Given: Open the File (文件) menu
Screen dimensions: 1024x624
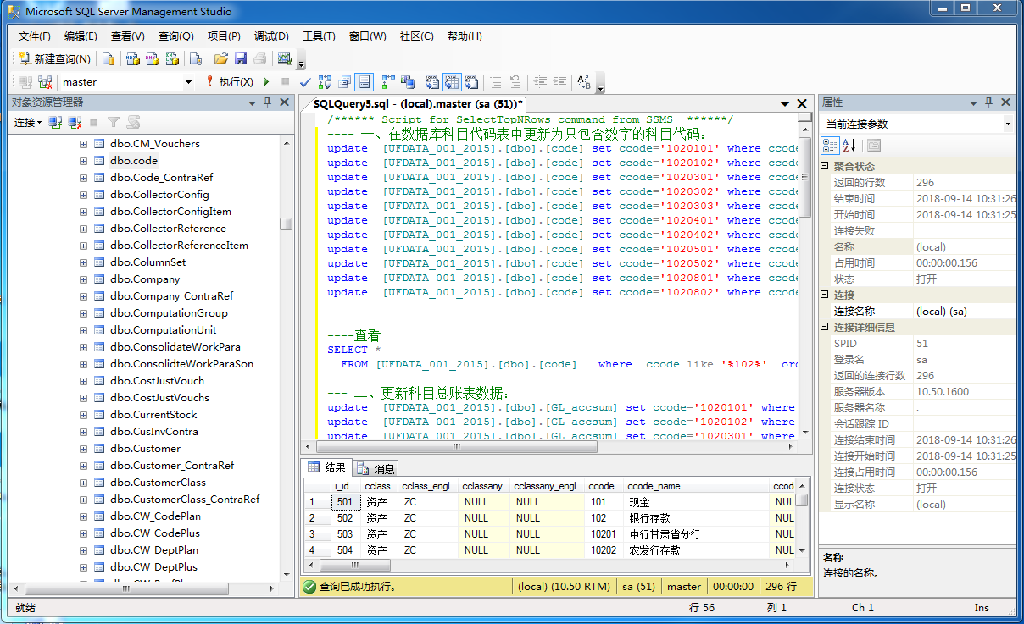Looking at the screenshot, I should (34, 36).
